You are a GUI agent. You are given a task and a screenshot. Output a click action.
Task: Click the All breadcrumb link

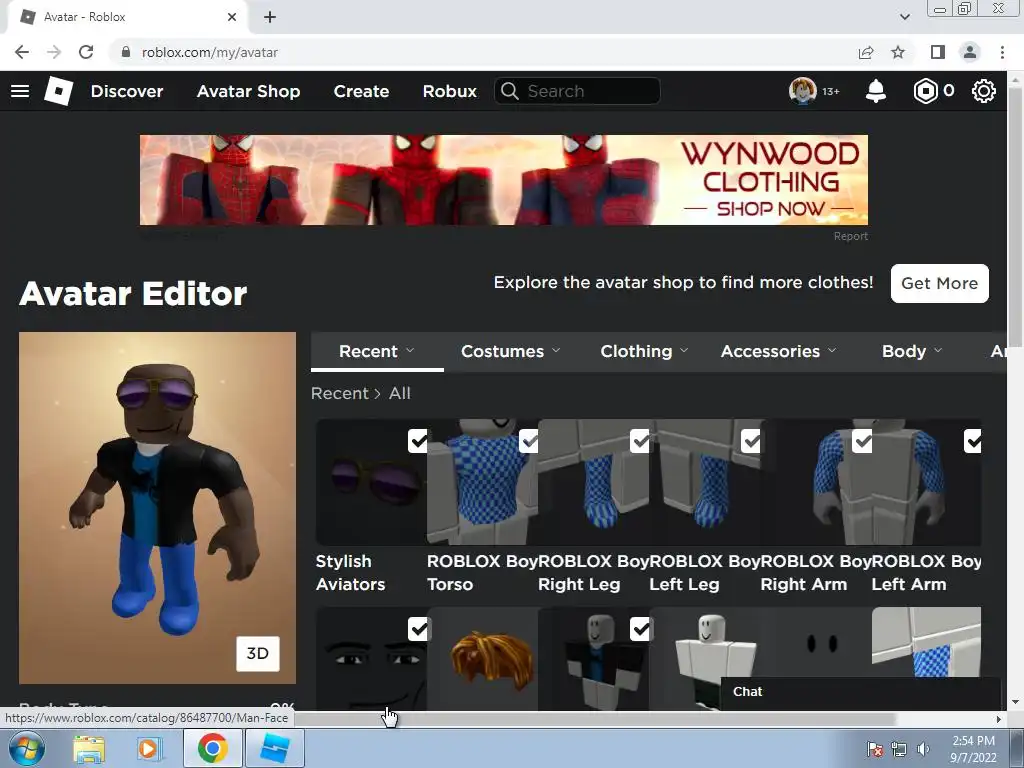pos(400,393)
